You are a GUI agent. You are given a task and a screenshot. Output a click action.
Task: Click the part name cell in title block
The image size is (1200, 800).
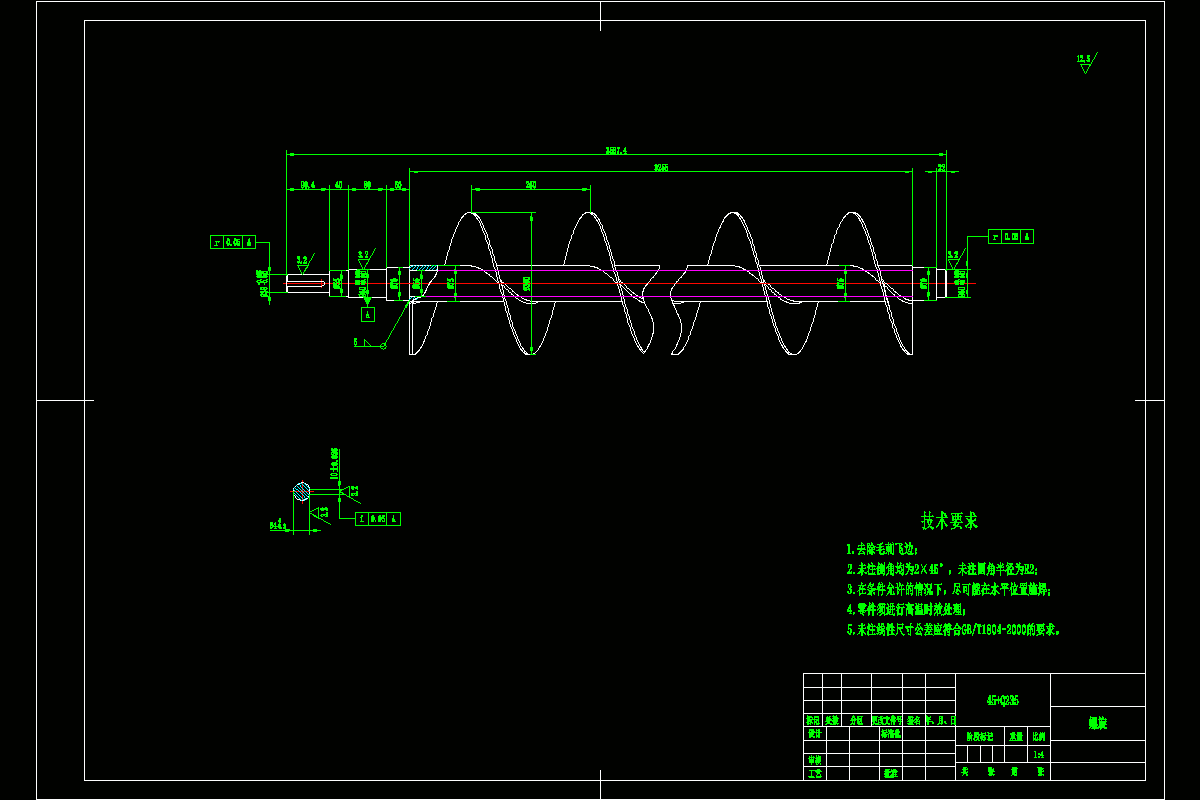pyautogui.click(x=1097, y=723)
